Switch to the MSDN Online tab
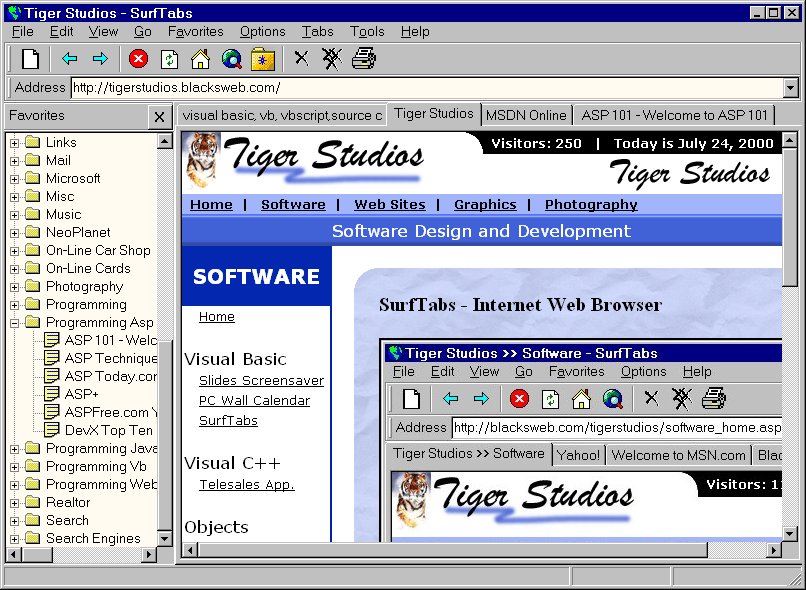The height and width of the screenshot is (590, 806). pyautogui.click(x=527, y=115)
